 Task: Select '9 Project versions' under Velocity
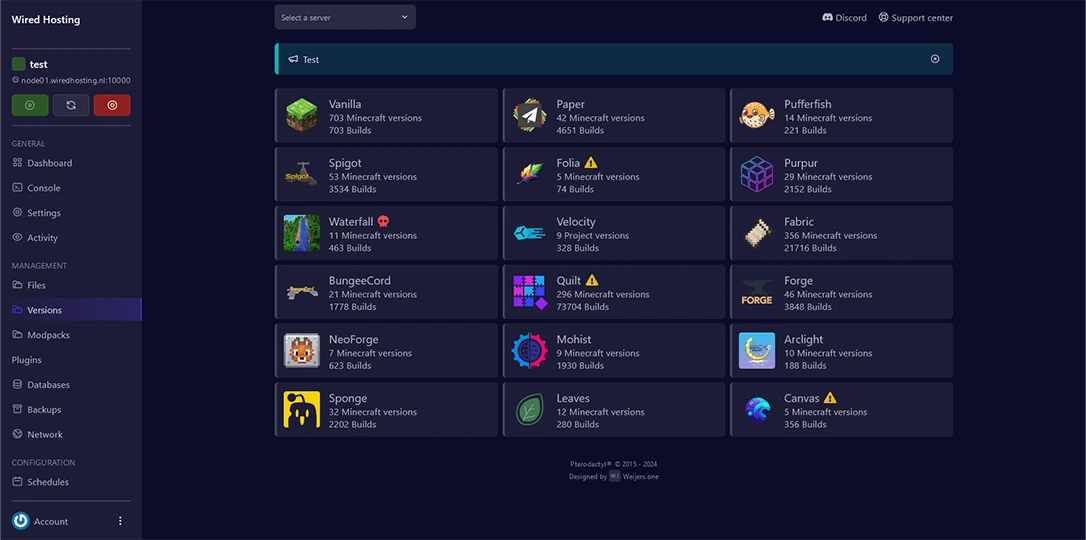click(x=593, y=235)
